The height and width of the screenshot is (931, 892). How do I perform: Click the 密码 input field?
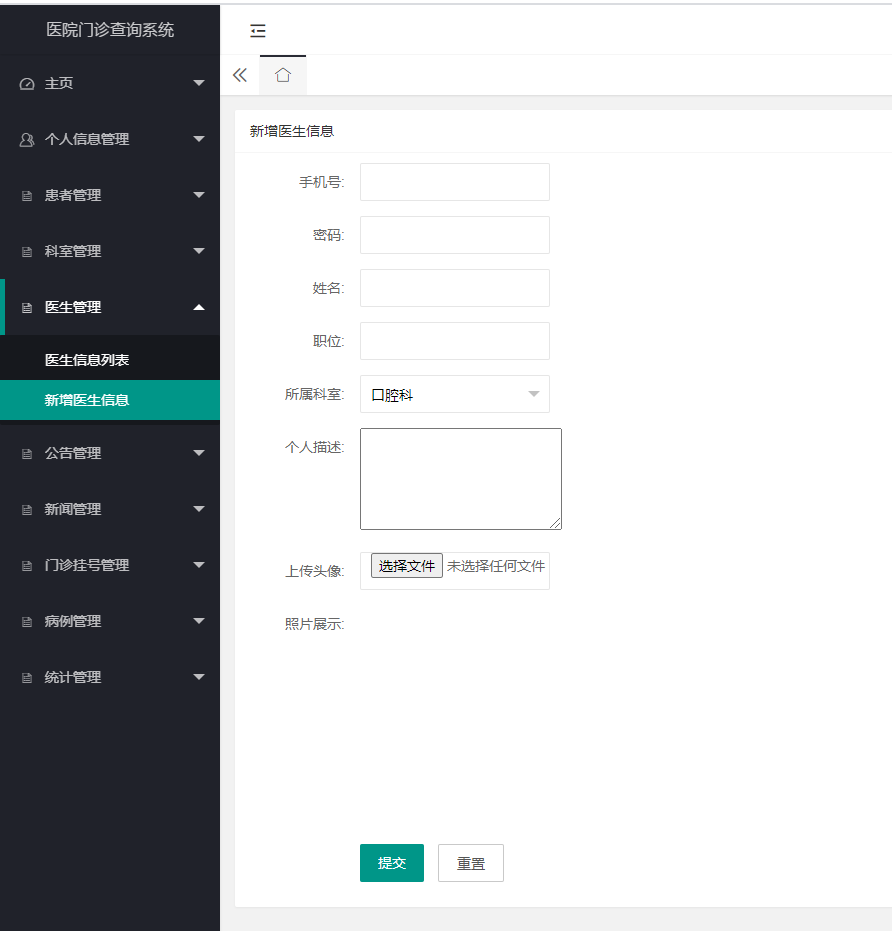(455, 235)
